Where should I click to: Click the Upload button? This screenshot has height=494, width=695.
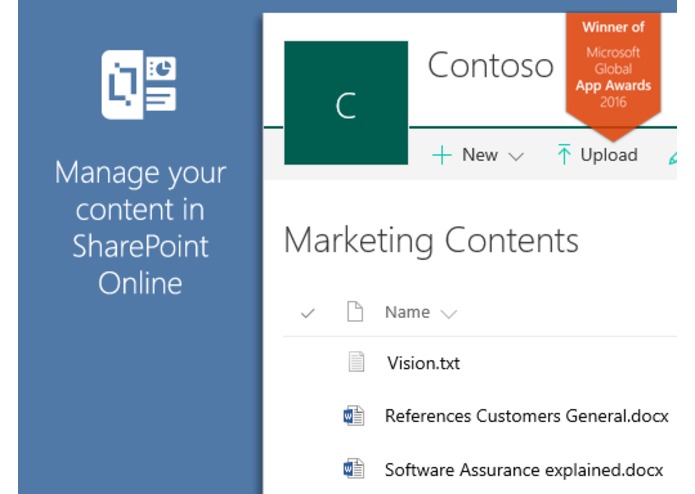tap(609, 155)
